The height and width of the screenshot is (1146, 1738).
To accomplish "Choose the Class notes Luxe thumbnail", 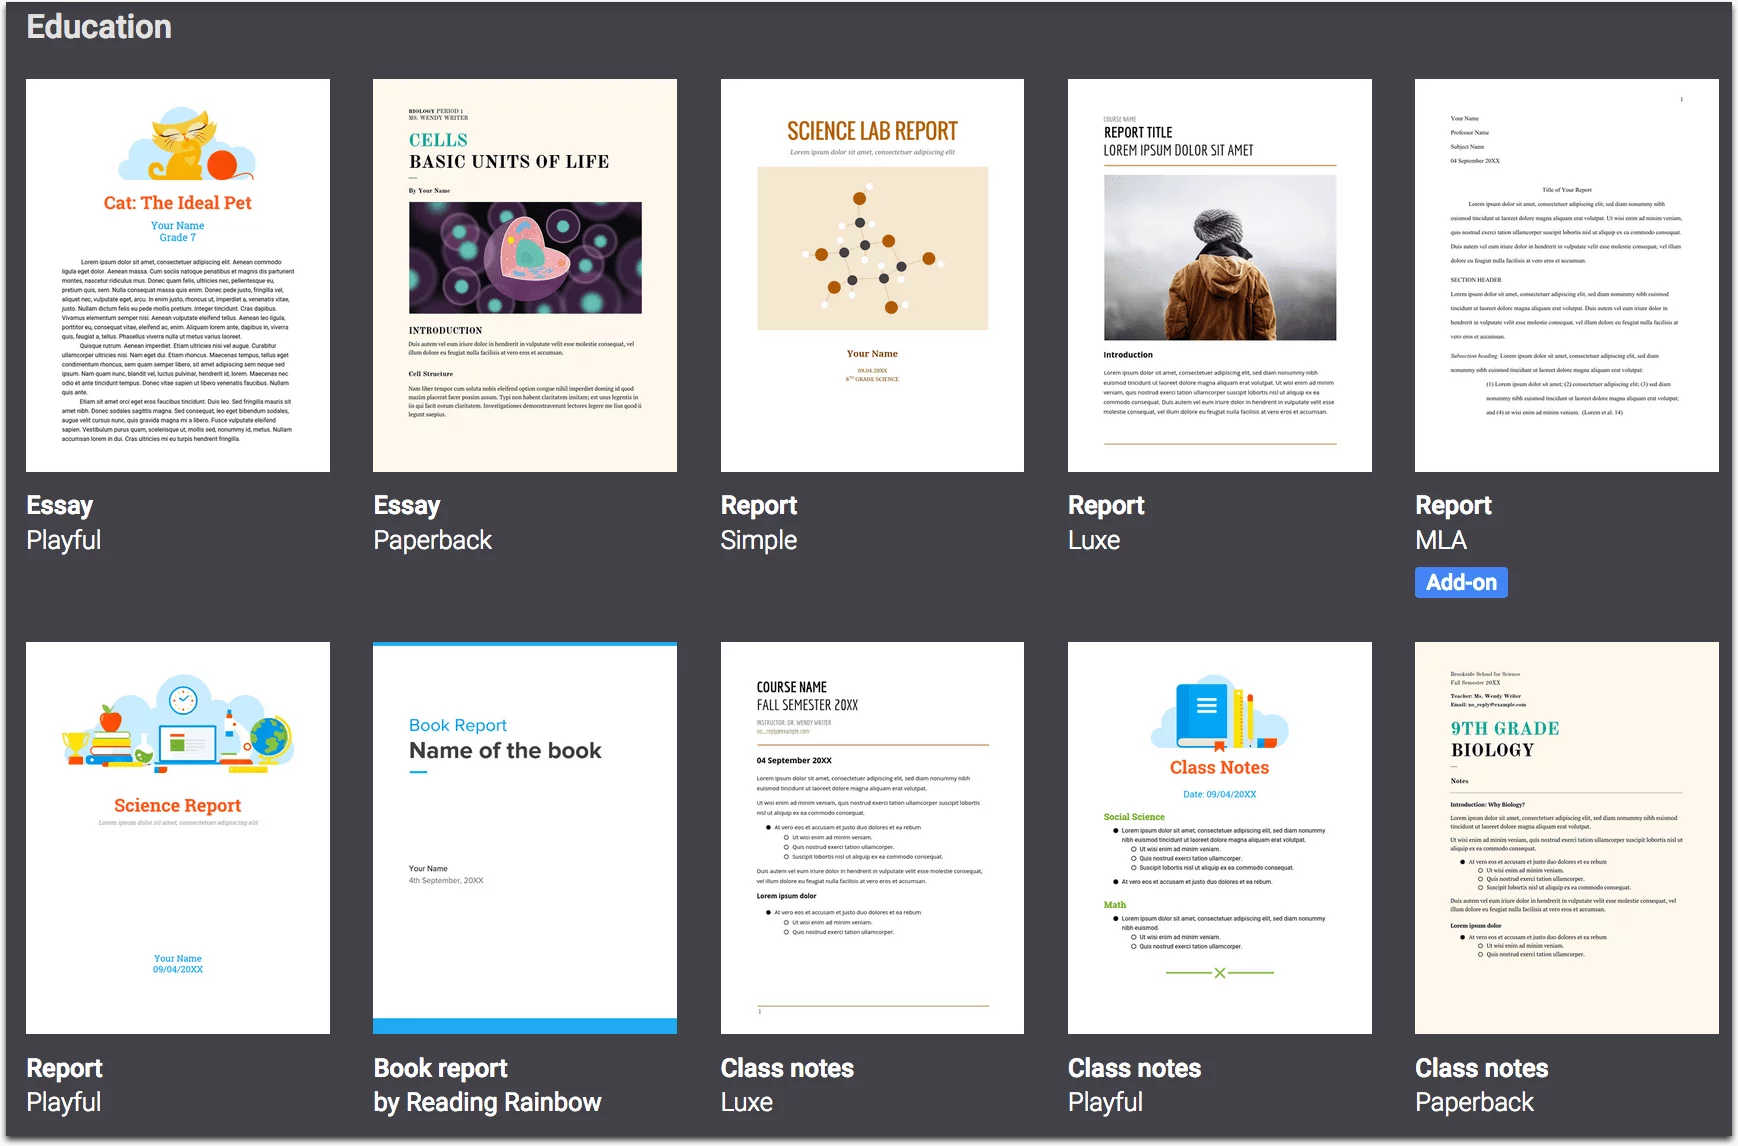I will coord(872,838).
